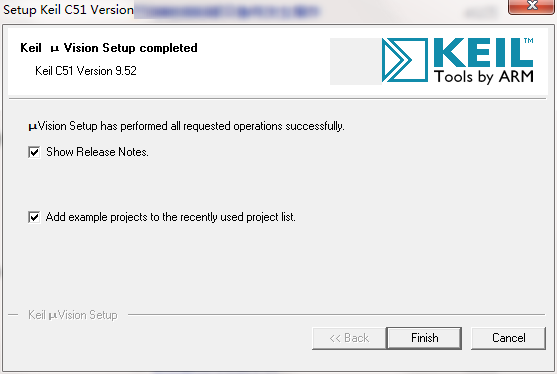This screenshot has height=374, width=557.
Task: Click the Keil µVision Setup completed heading
Action: point(109,48)
